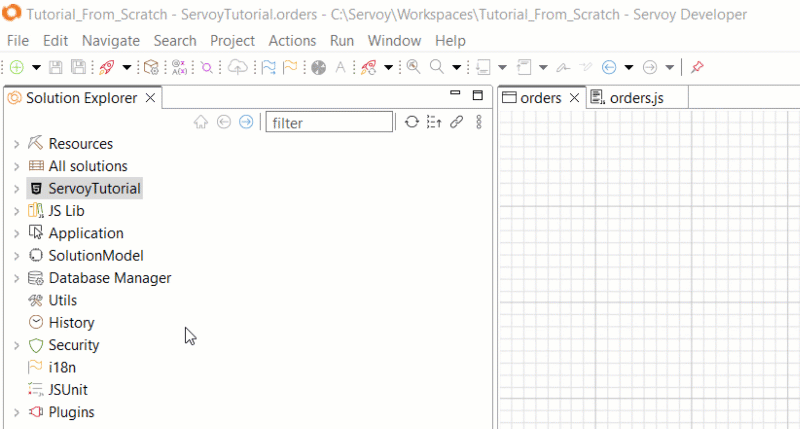
Task: Toggle link with editor chain icon
Action: coord(456,122)
